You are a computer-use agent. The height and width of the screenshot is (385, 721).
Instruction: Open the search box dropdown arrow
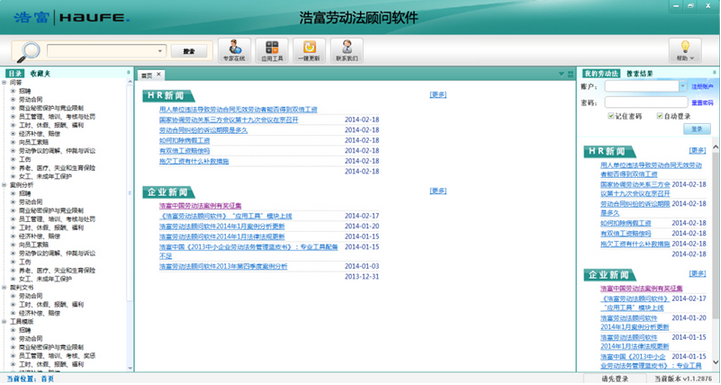tap(160, 51)
